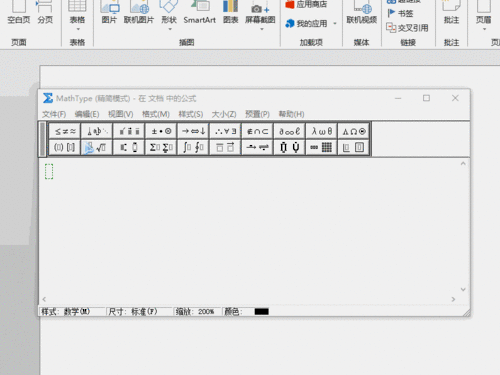Click the Cross-reference (交叉引用) button
This screenshot has width=500, height=375.
pyautogui.click(x=407, y=28)
